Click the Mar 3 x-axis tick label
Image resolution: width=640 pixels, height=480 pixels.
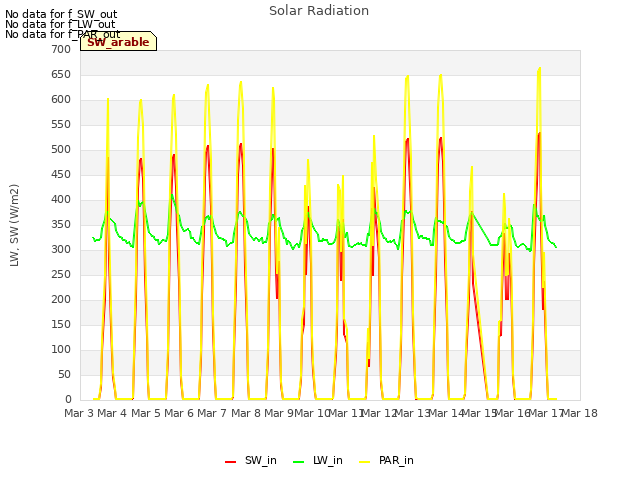coord(79,413)
